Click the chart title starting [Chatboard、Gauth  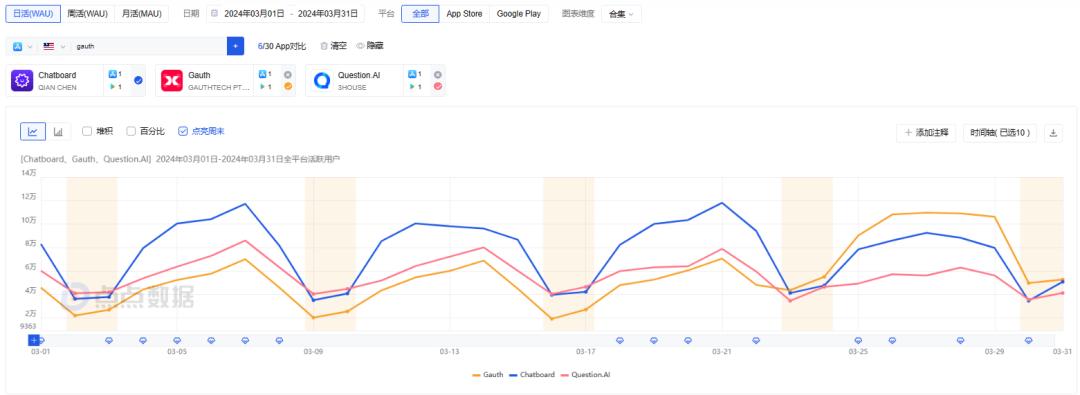(180, 159)
